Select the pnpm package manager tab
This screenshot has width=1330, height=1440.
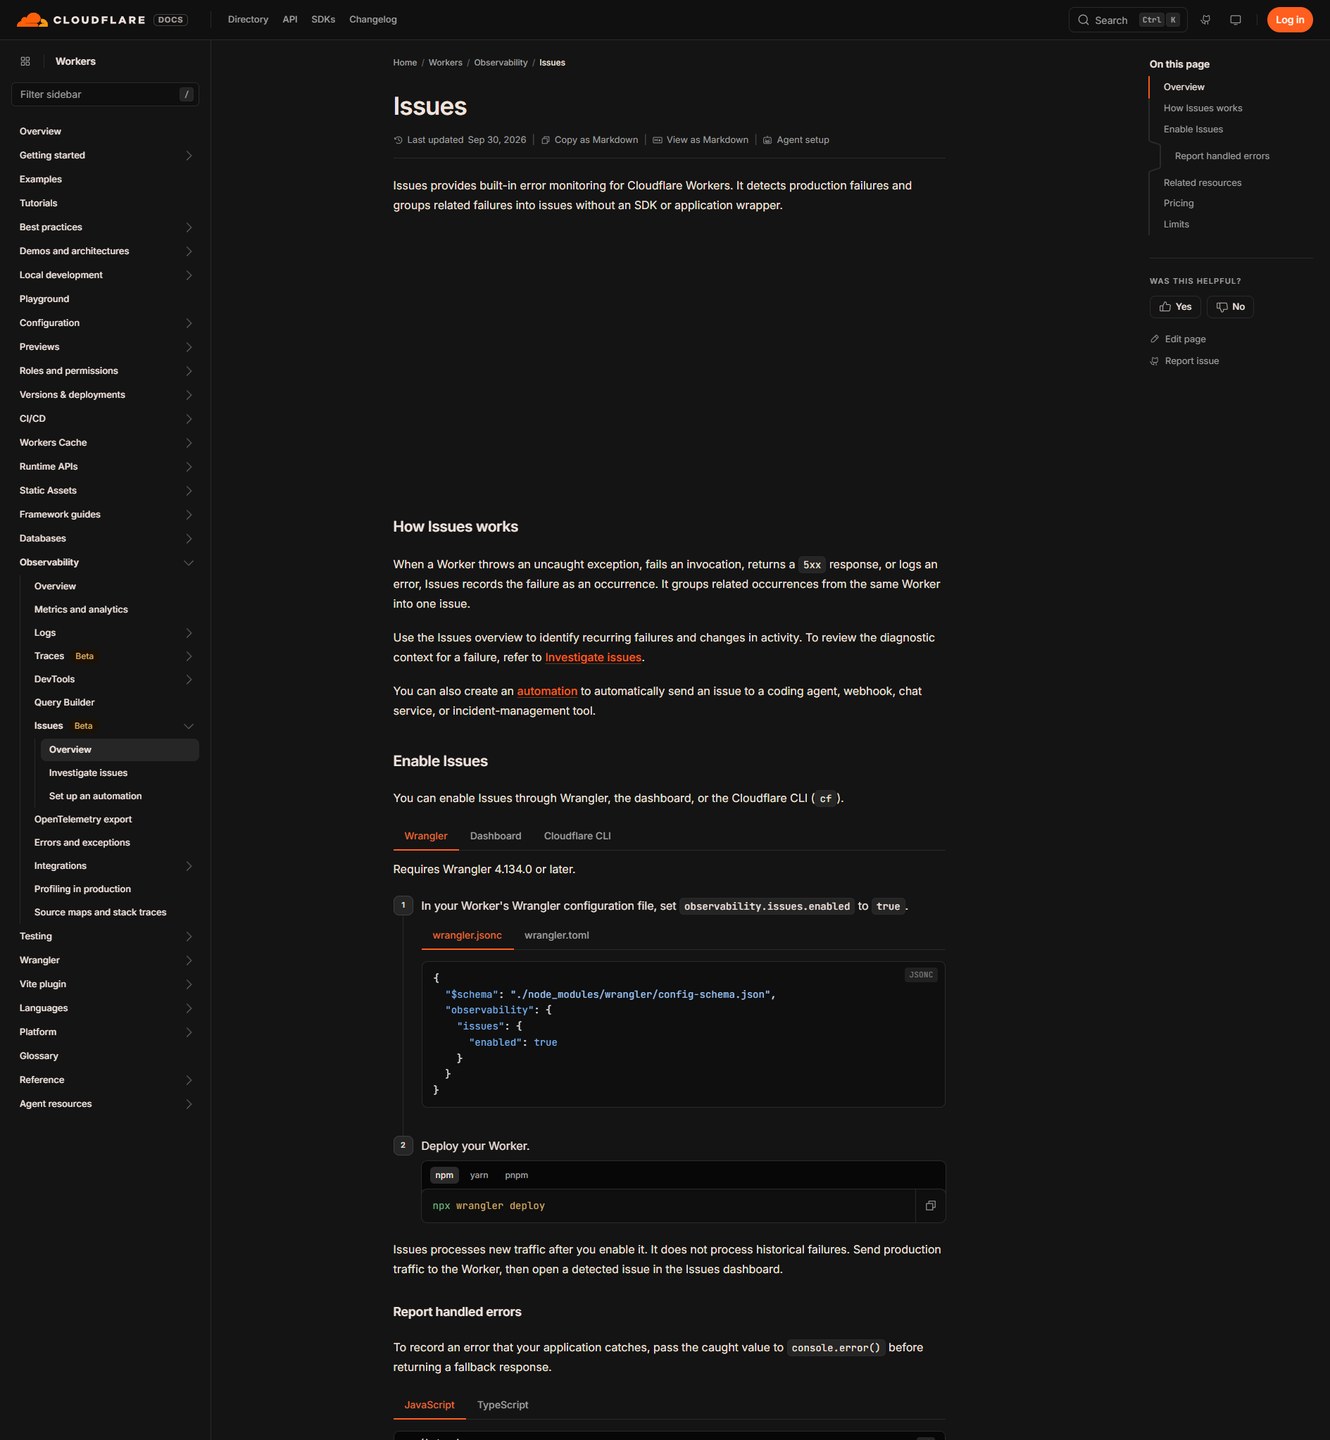click(x=516, y=1175)
